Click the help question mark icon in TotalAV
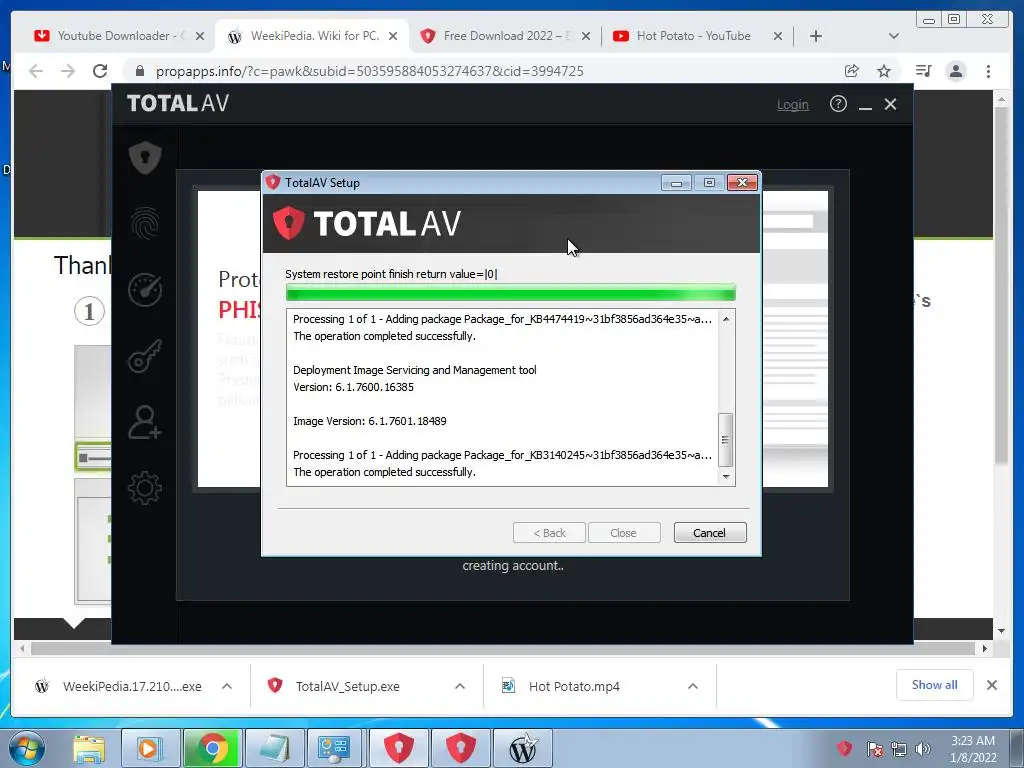The height and width of the screenshot is (768, 1024). 838,104
